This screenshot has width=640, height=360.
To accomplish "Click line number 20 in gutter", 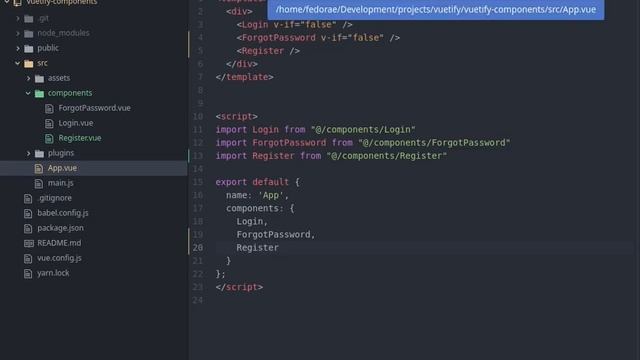I will click(x=198, y=248).
